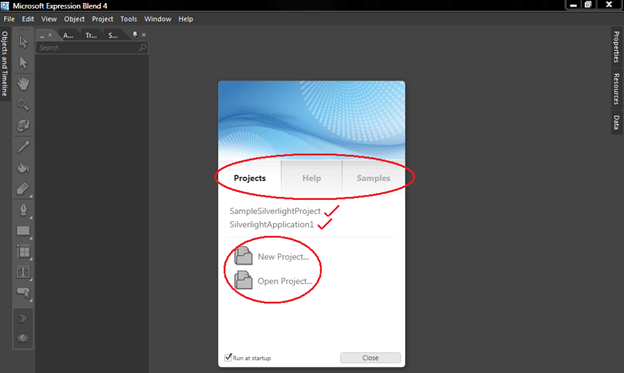
Task: Choose the Grid layout panel tool
Action: coord(23,252)
